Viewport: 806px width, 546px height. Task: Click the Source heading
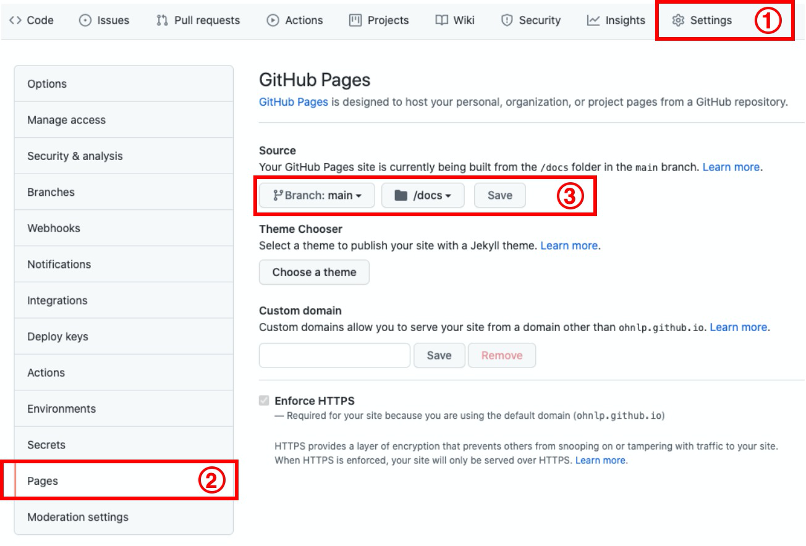pyautogui.click(x=278, y=151)
